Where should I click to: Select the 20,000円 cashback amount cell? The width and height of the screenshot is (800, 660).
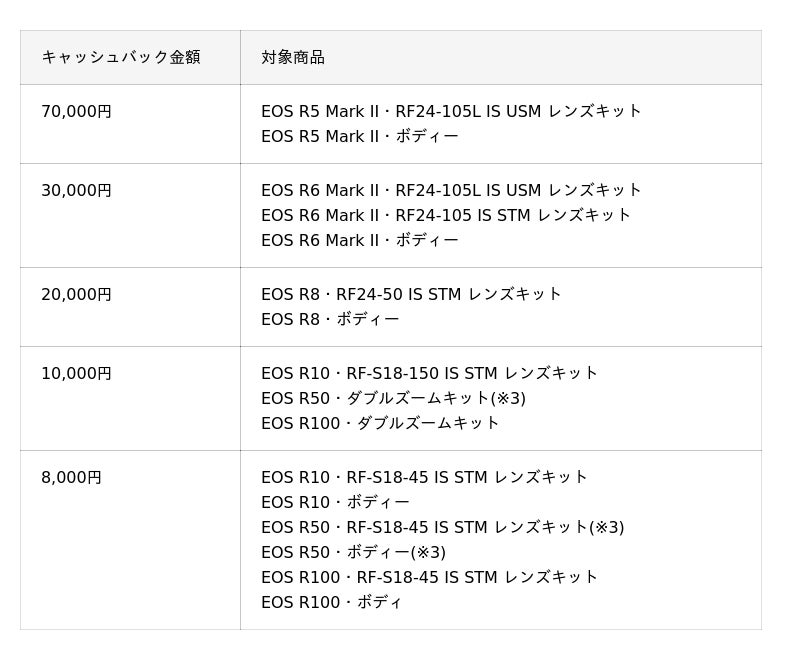[x=77, y=294]
